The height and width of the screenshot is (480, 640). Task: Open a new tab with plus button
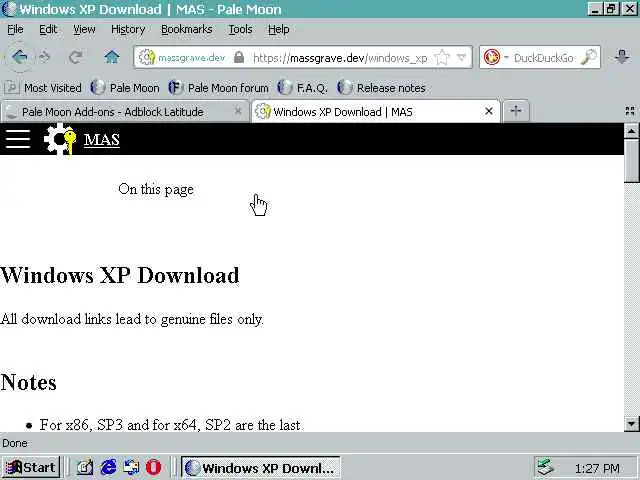[516, 111]
